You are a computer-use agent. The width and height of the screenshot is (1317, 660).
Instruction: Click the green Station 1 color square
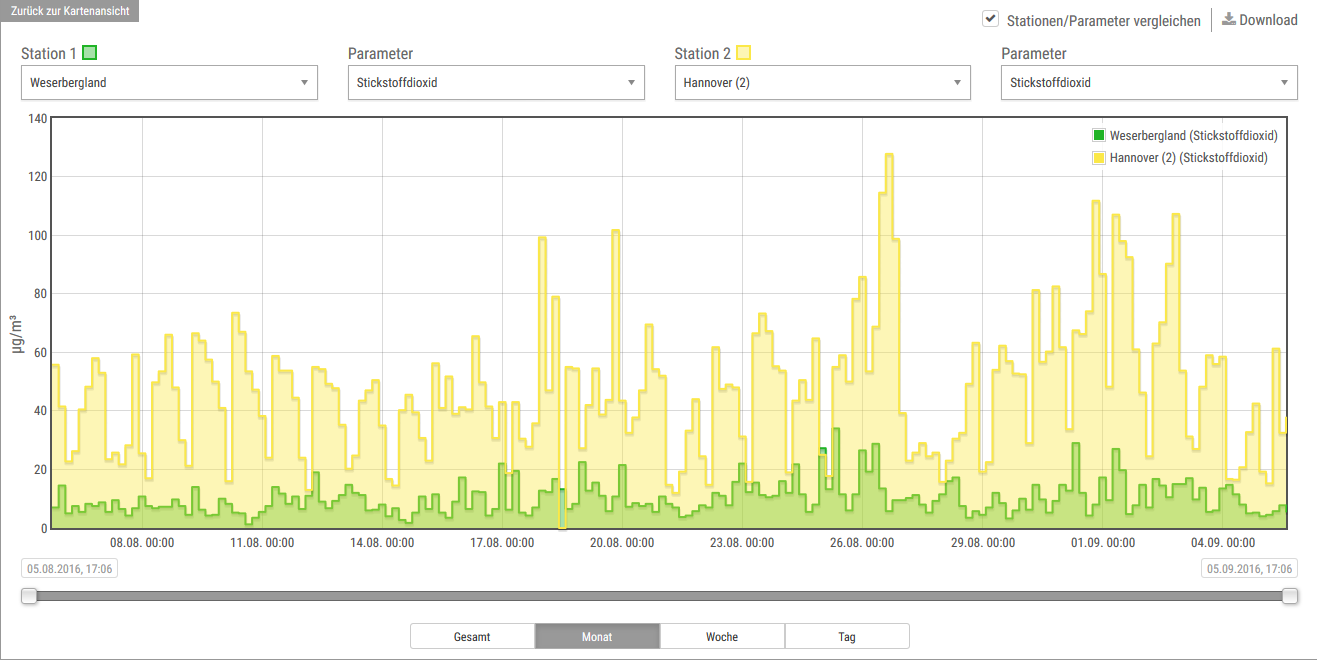pyautogui.click(x=90, y=53)
